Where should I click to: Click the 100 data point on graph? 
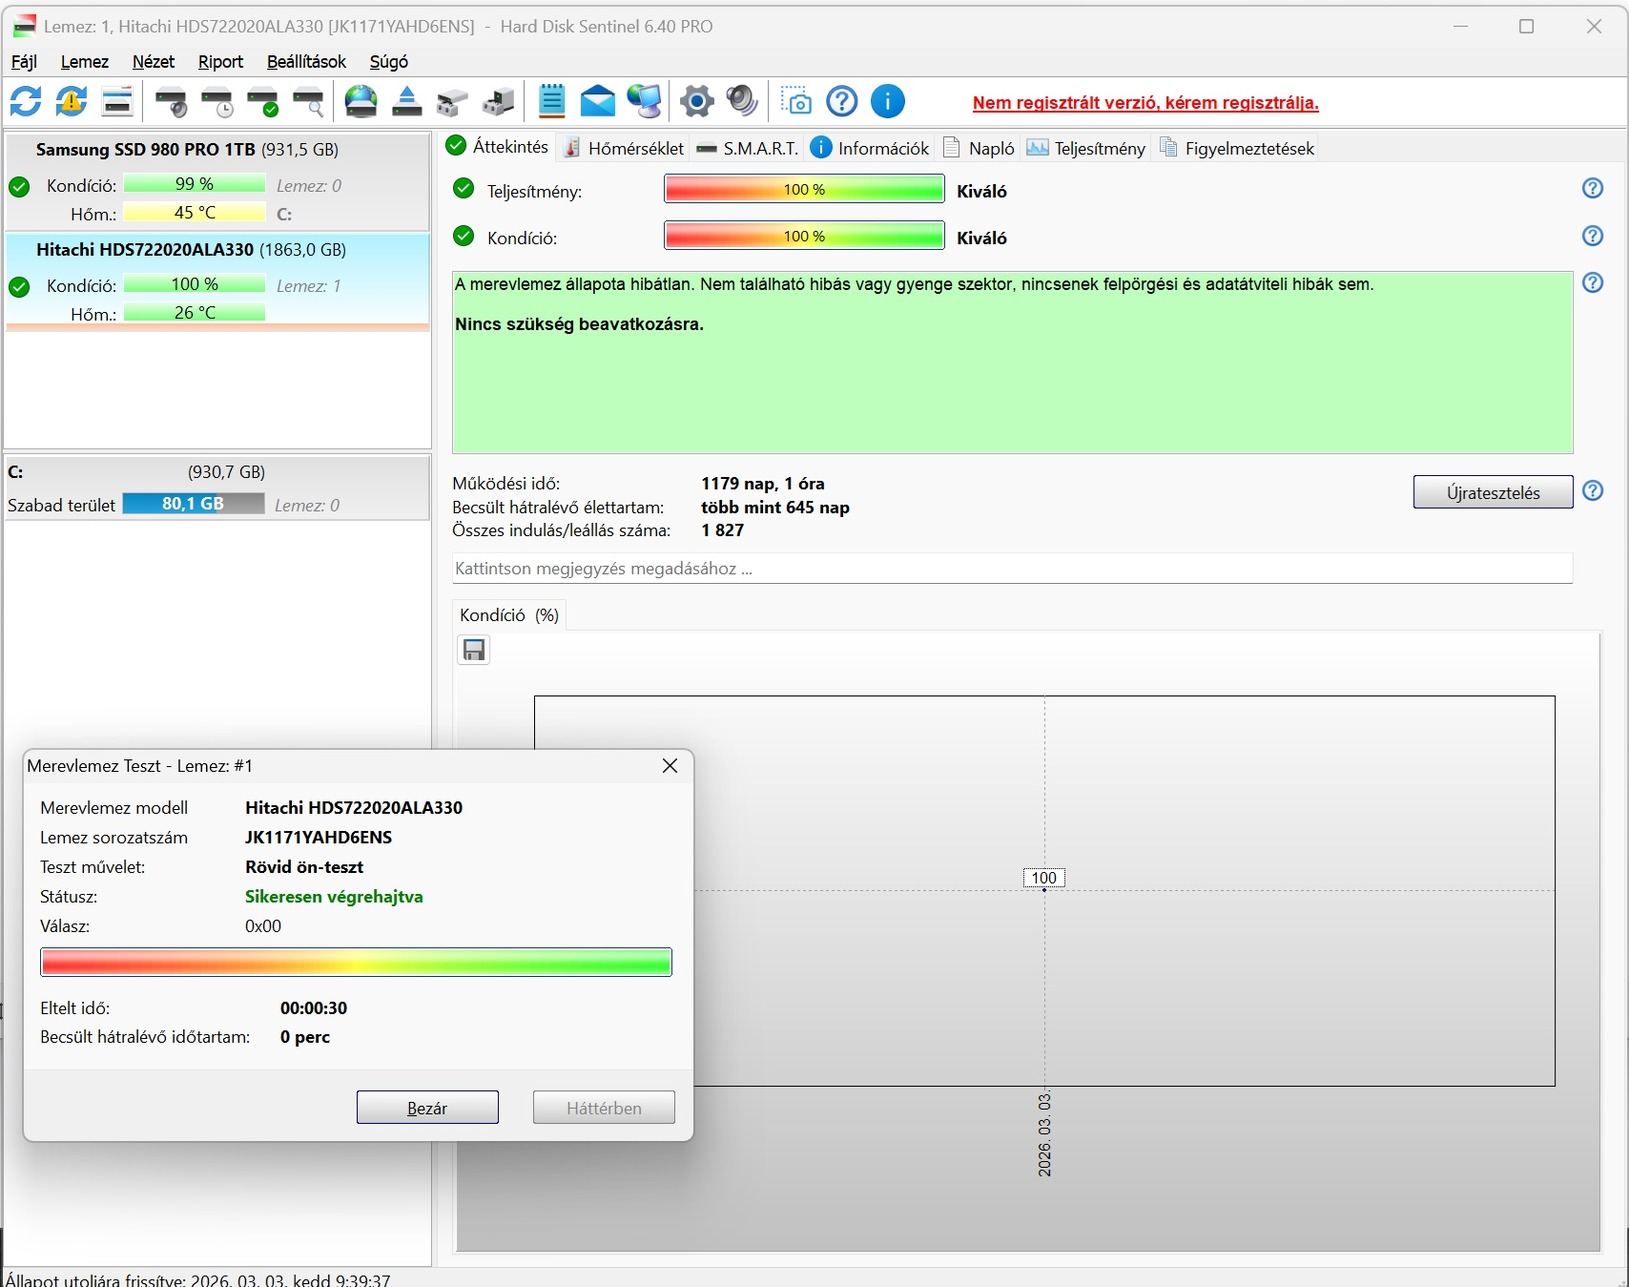1044,879
